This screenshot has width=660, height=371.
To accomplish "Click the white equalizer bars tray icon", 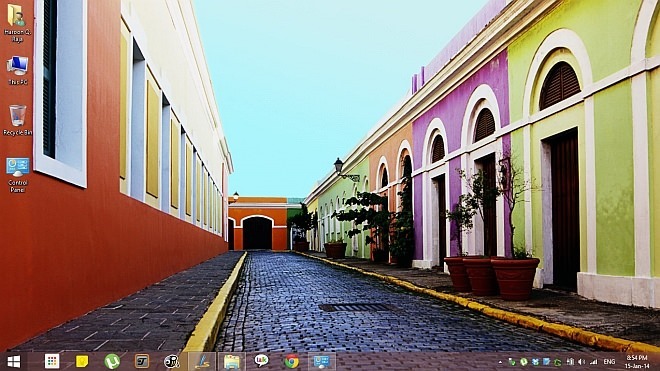I will point(570,362).
